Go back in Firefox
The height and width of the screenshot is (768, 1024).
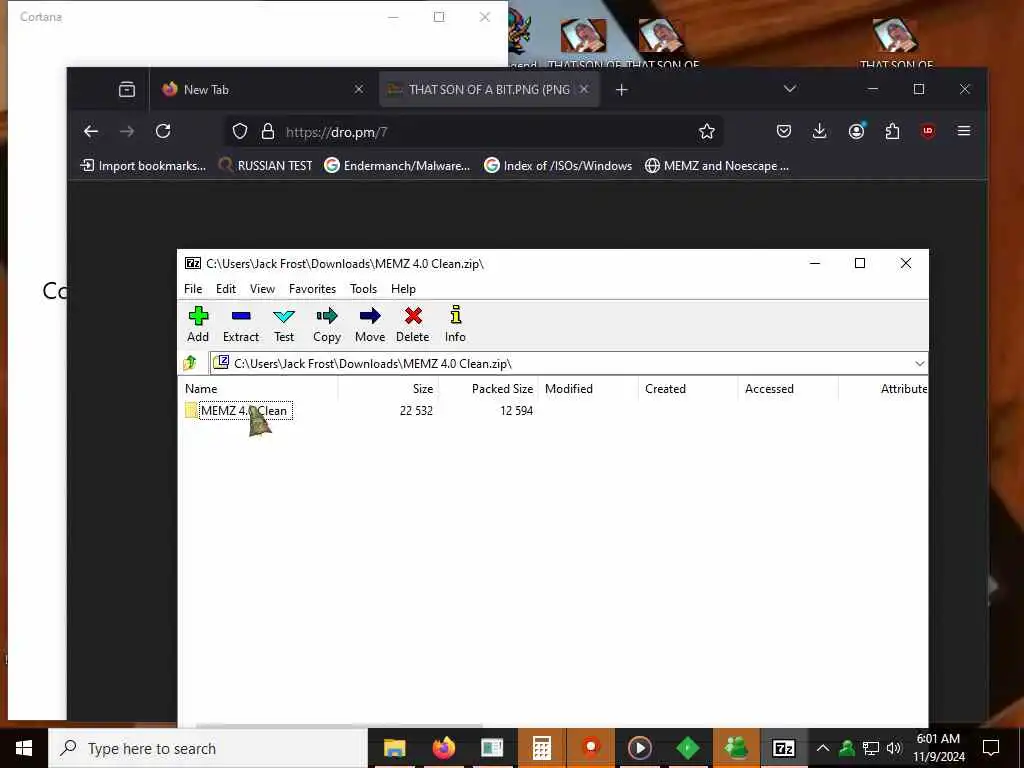(x=91, y=131)
